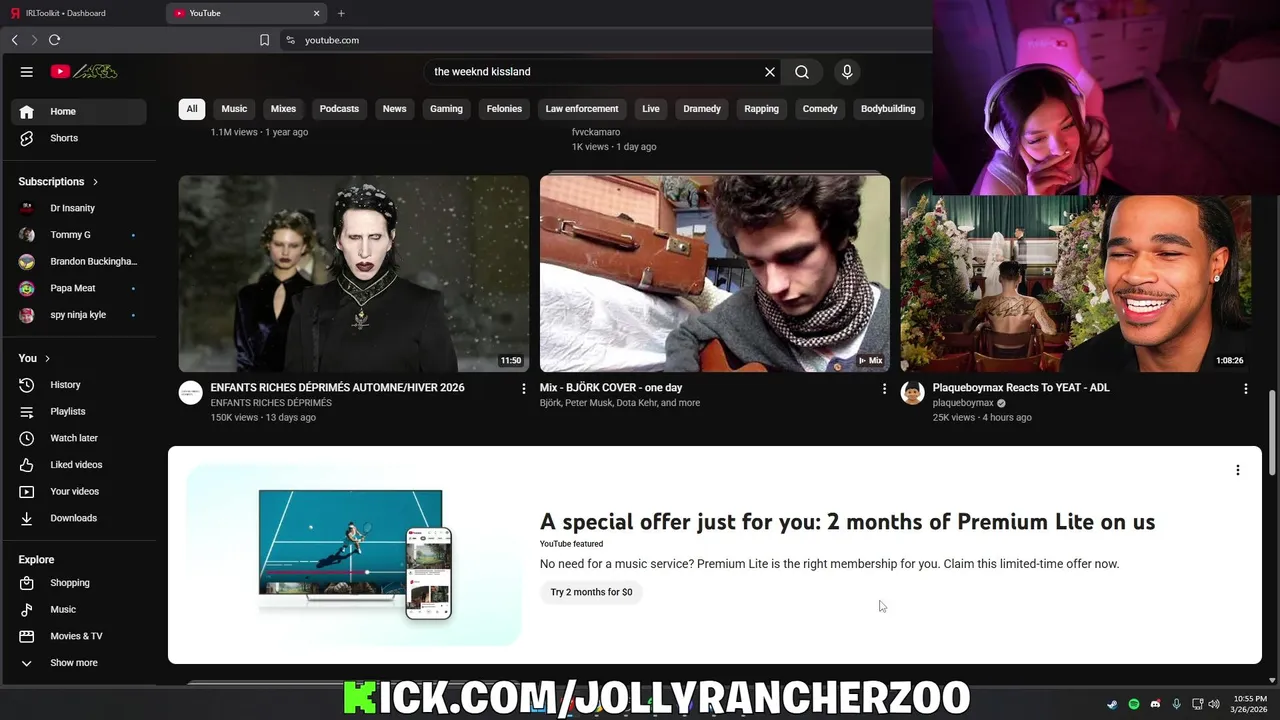Open Discord from the system tray
The width and height of the screenshot is (1280, 720).
point(1155,704)
